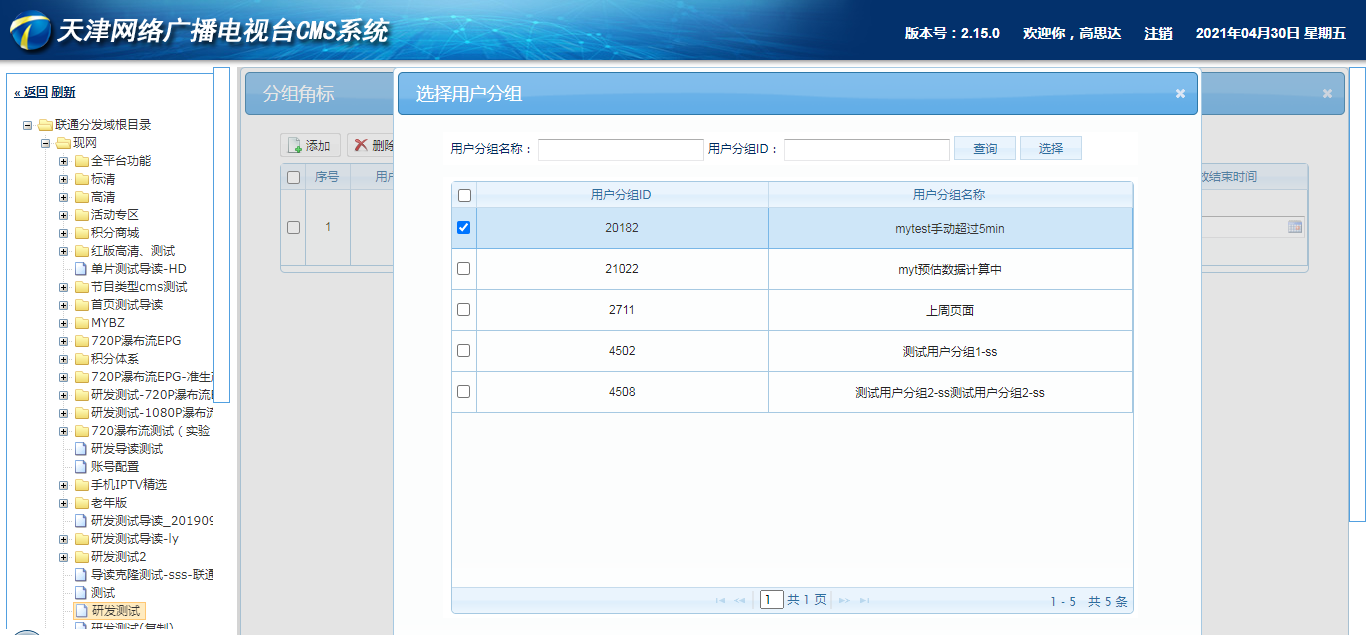
Task: Expand the 手机IPTV精选 folder
Action: (64, 485)
